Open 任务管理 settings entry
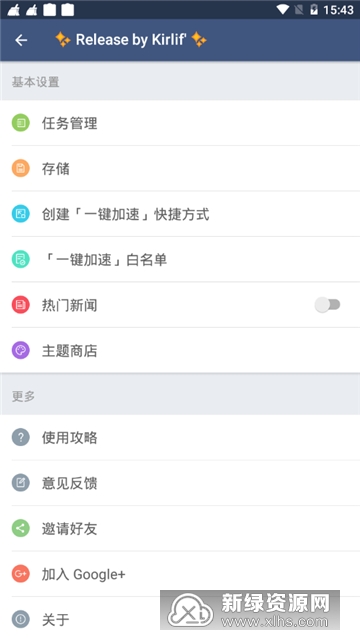360x640 pixels. (x=180, y=123)
